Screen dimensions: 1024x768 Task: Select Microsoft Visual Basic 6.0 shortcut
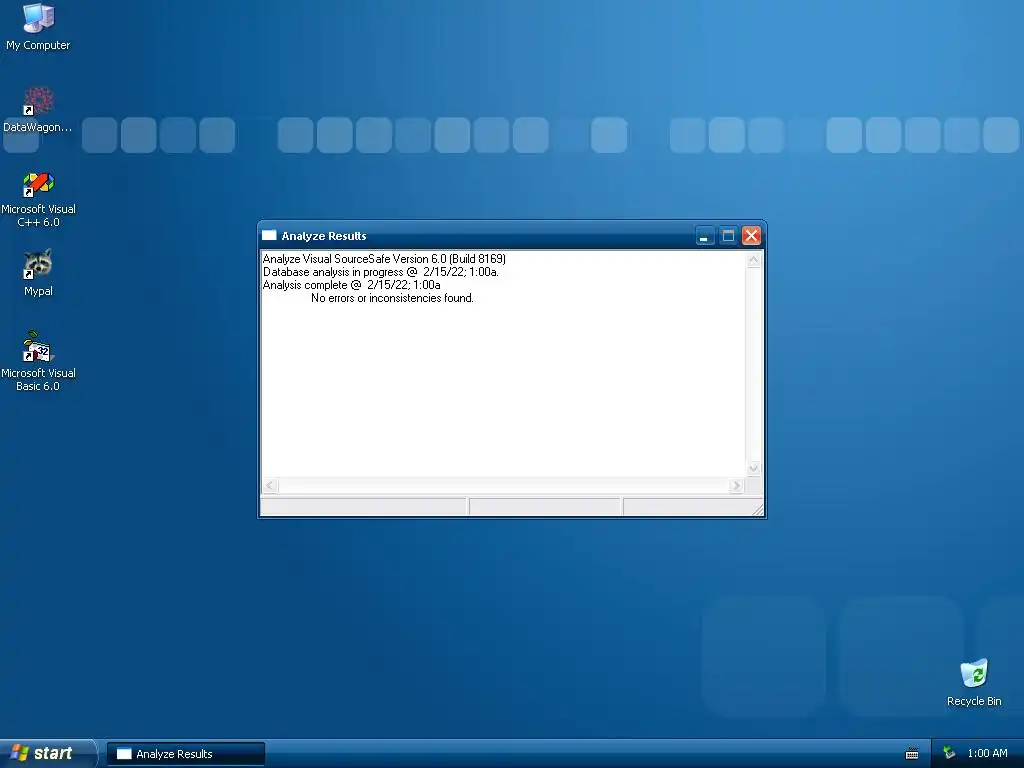pos(38,361)
